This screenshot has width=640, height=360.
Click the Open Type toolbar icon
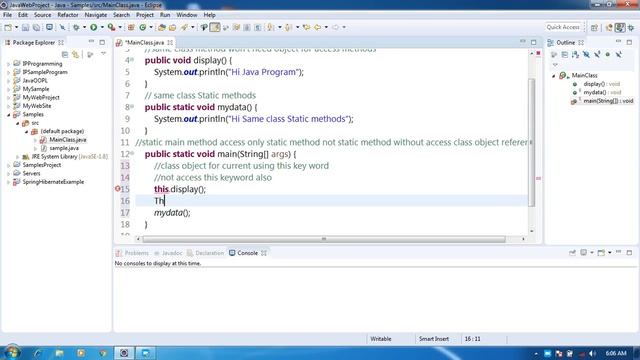pyautogui.click(x=162, y=27)
